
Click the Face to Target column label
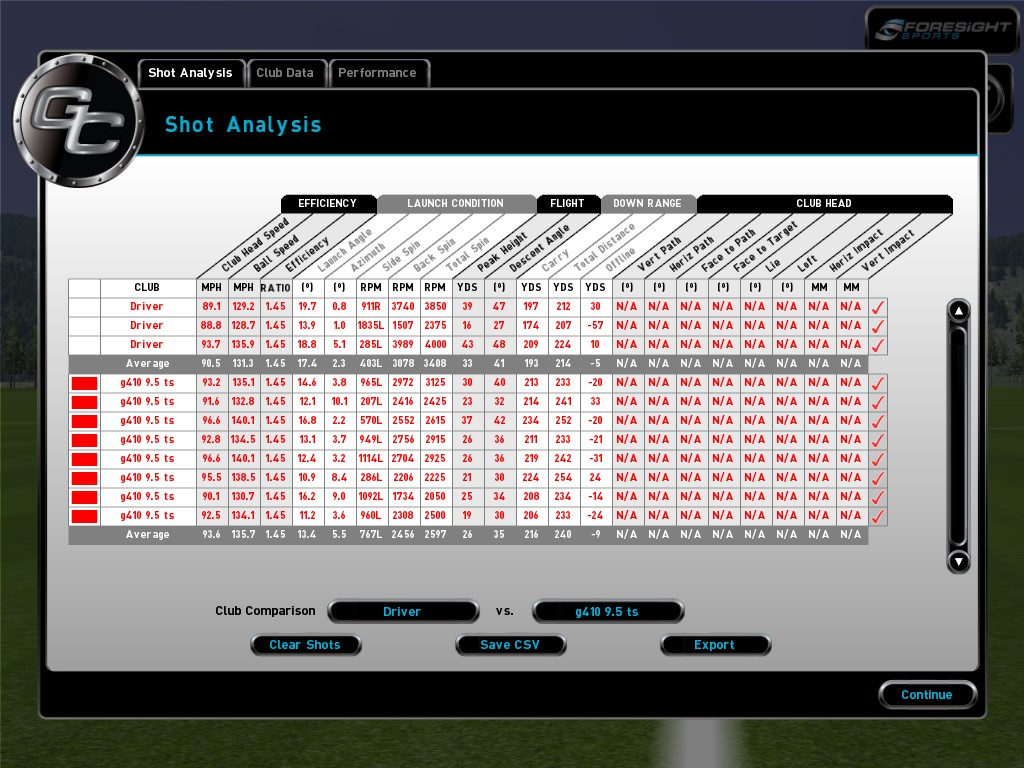[x=765, y=246]
